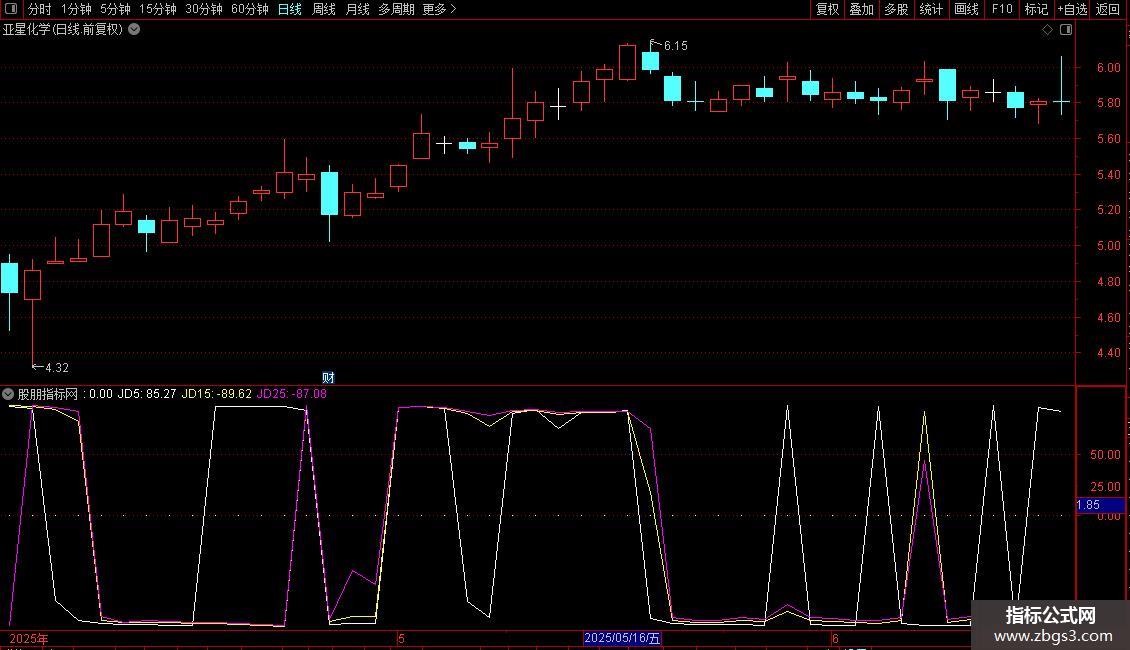Click the 2025年 label on time axis
The height and width of the screenshot is (650, 1130).
29,638
